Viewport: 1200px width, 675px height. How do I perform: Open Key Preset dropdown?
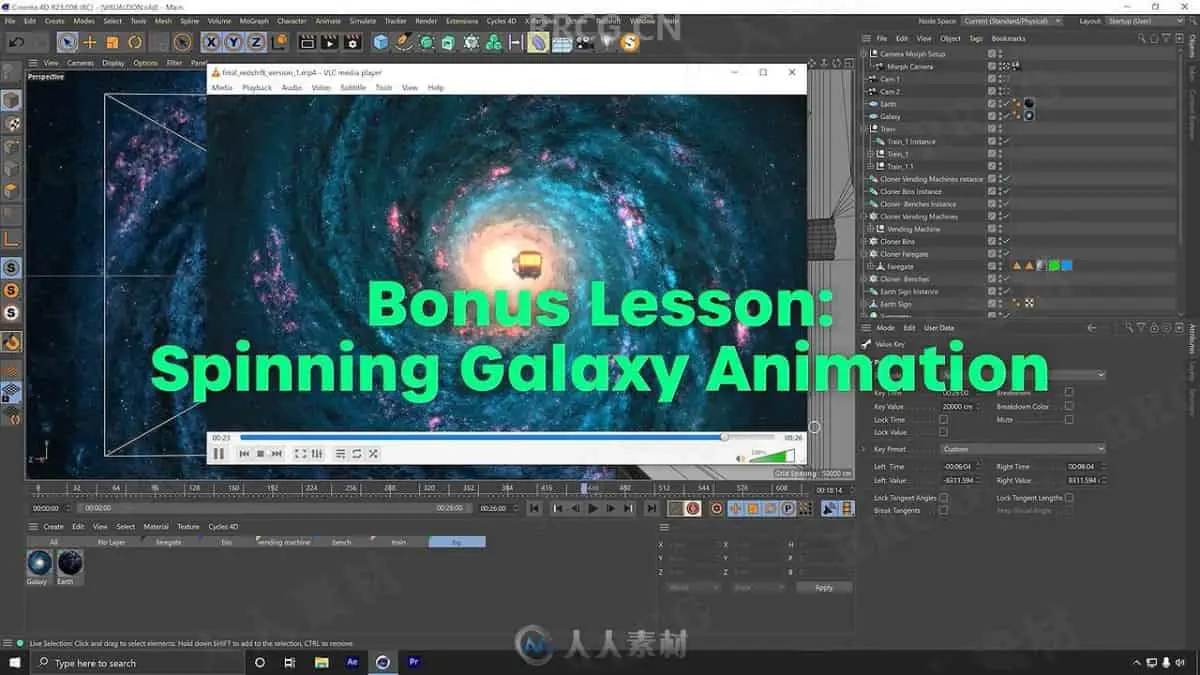pyautogui.click(x=1023, y=449)
